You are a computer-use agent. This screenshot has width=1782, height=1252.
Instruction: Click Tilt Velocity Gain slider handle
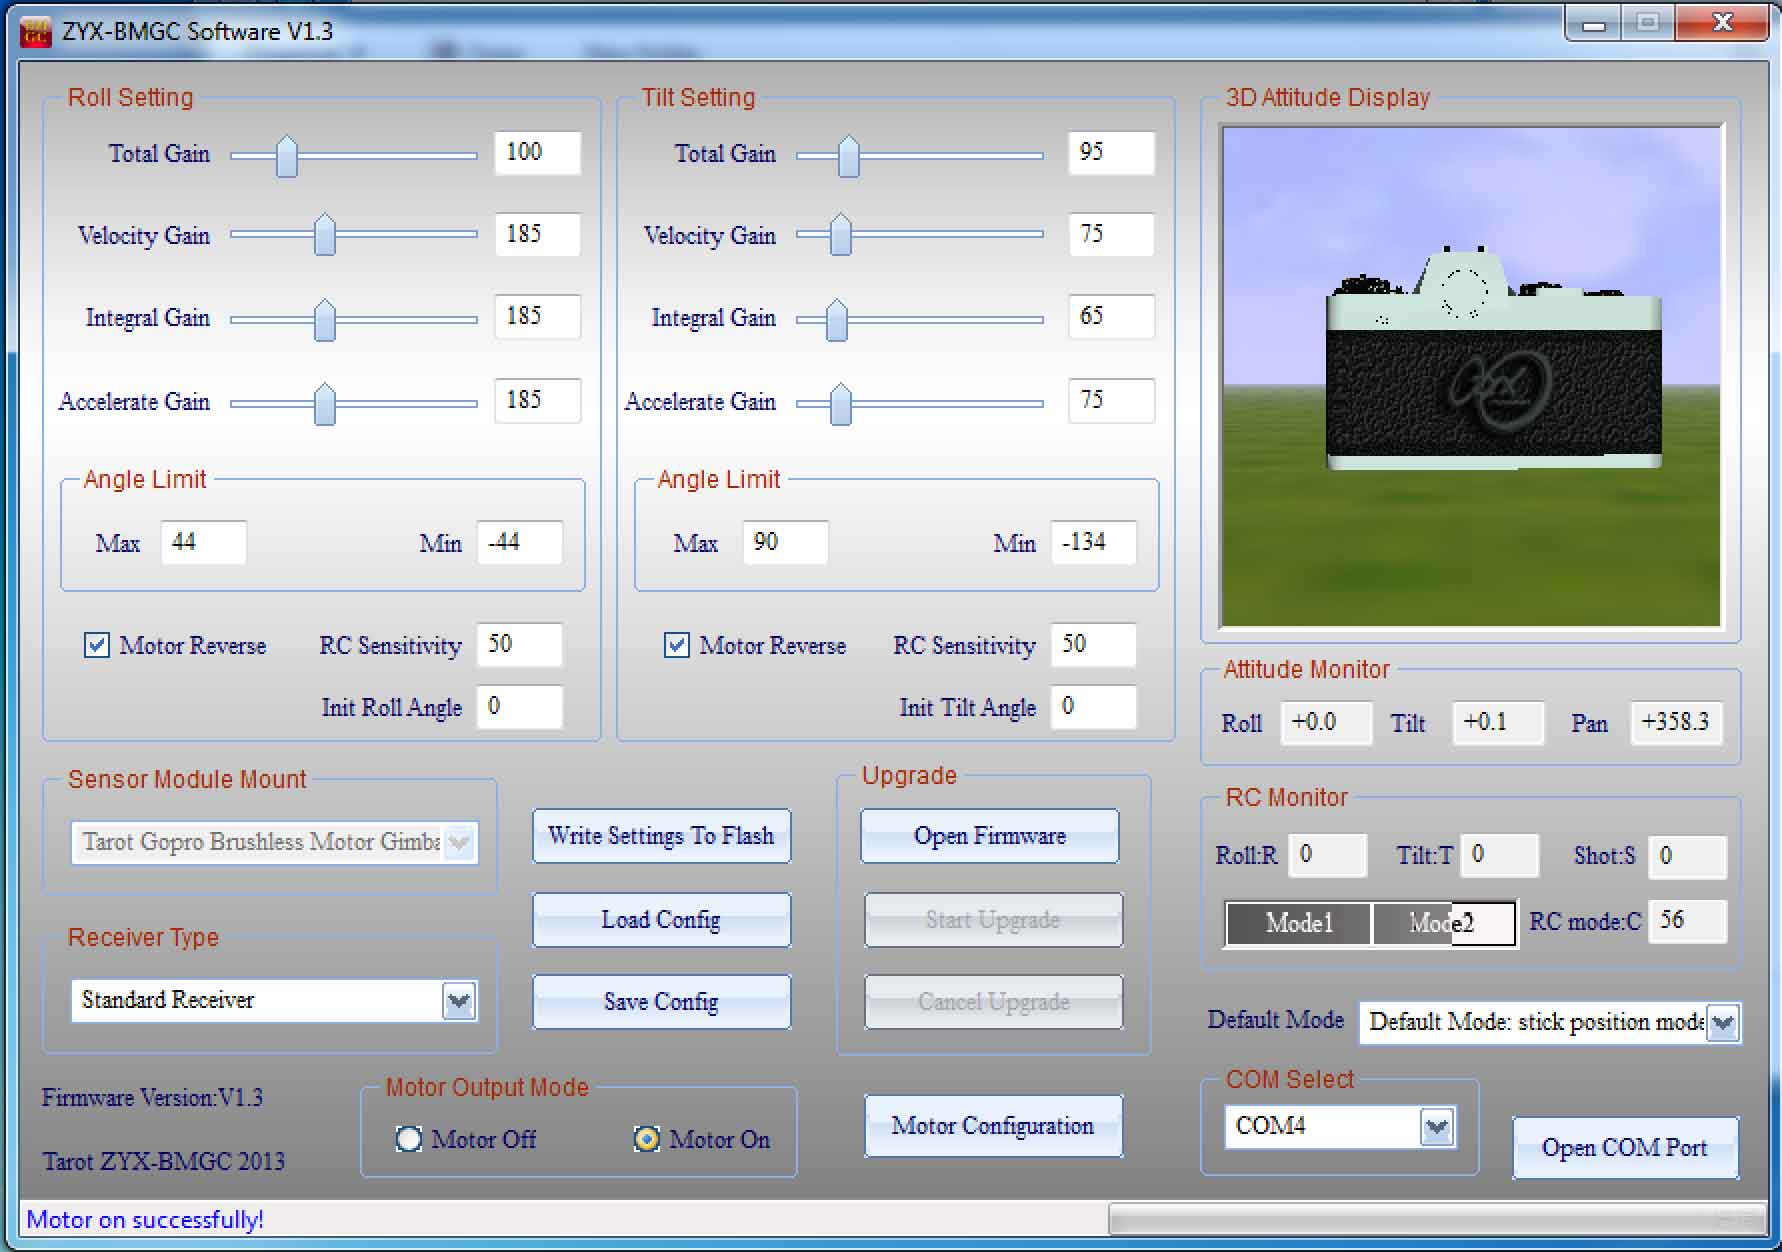(x=841, y=235)
